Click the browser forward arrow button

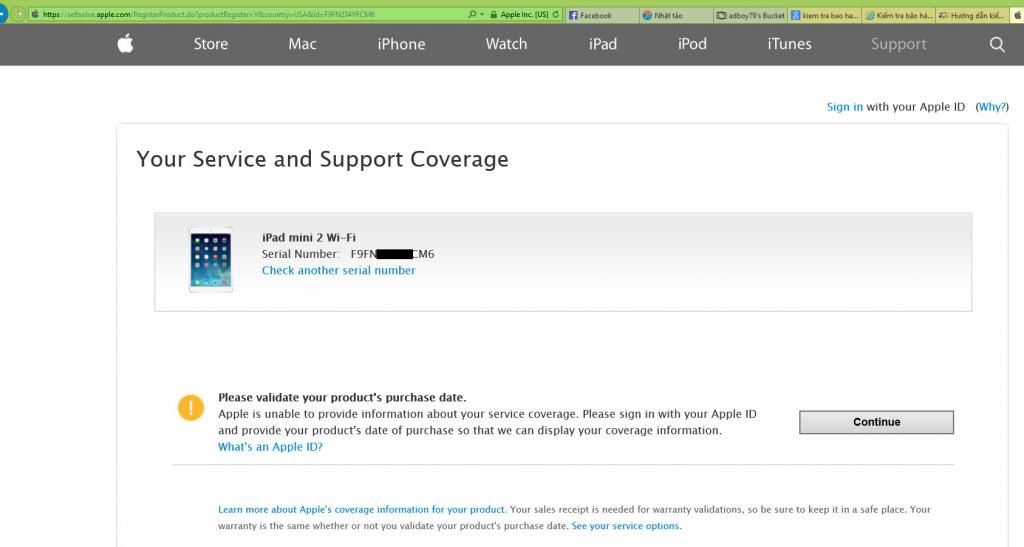click(x=18, y=15)
